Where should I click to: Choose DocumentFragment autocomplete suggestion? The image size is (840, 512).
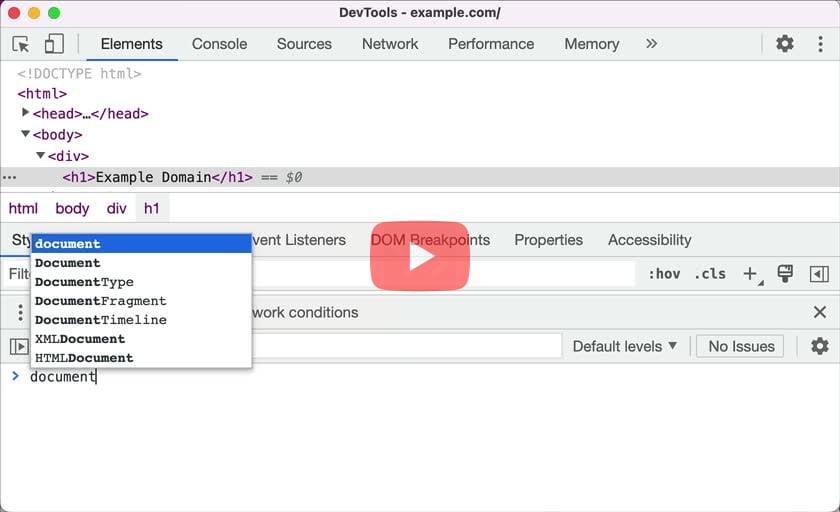[x=141, y=301]
